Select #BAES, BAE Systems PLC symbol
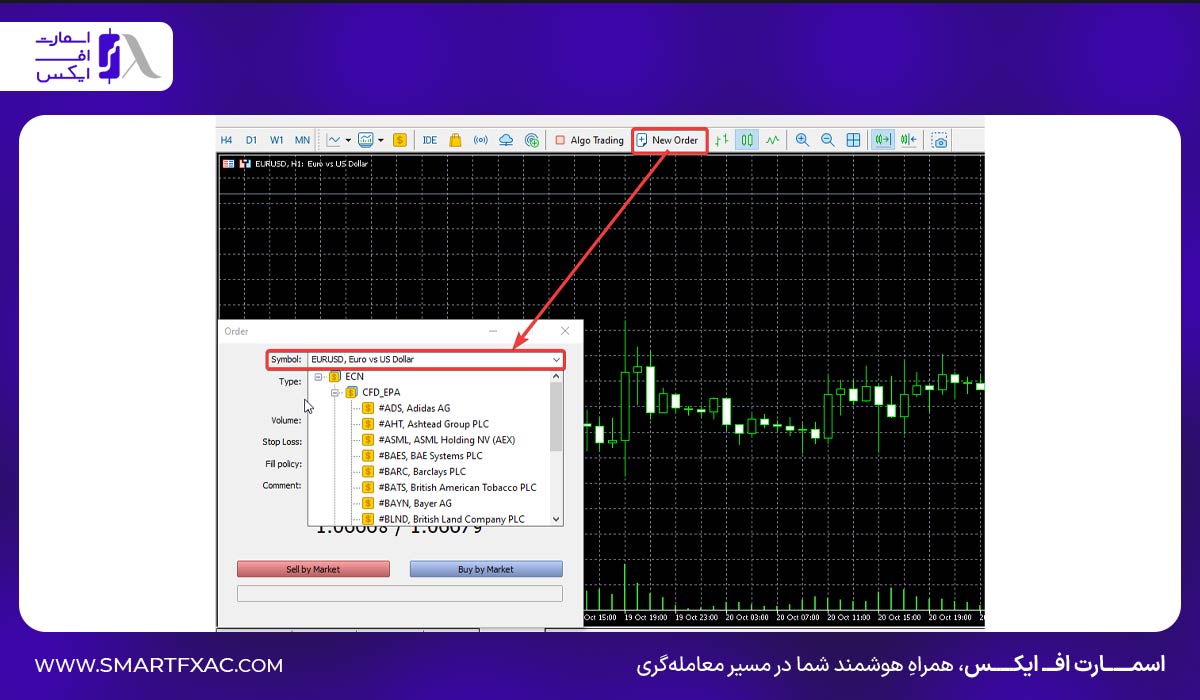Viewport: 1200px width, 700px height. [421, 456]
